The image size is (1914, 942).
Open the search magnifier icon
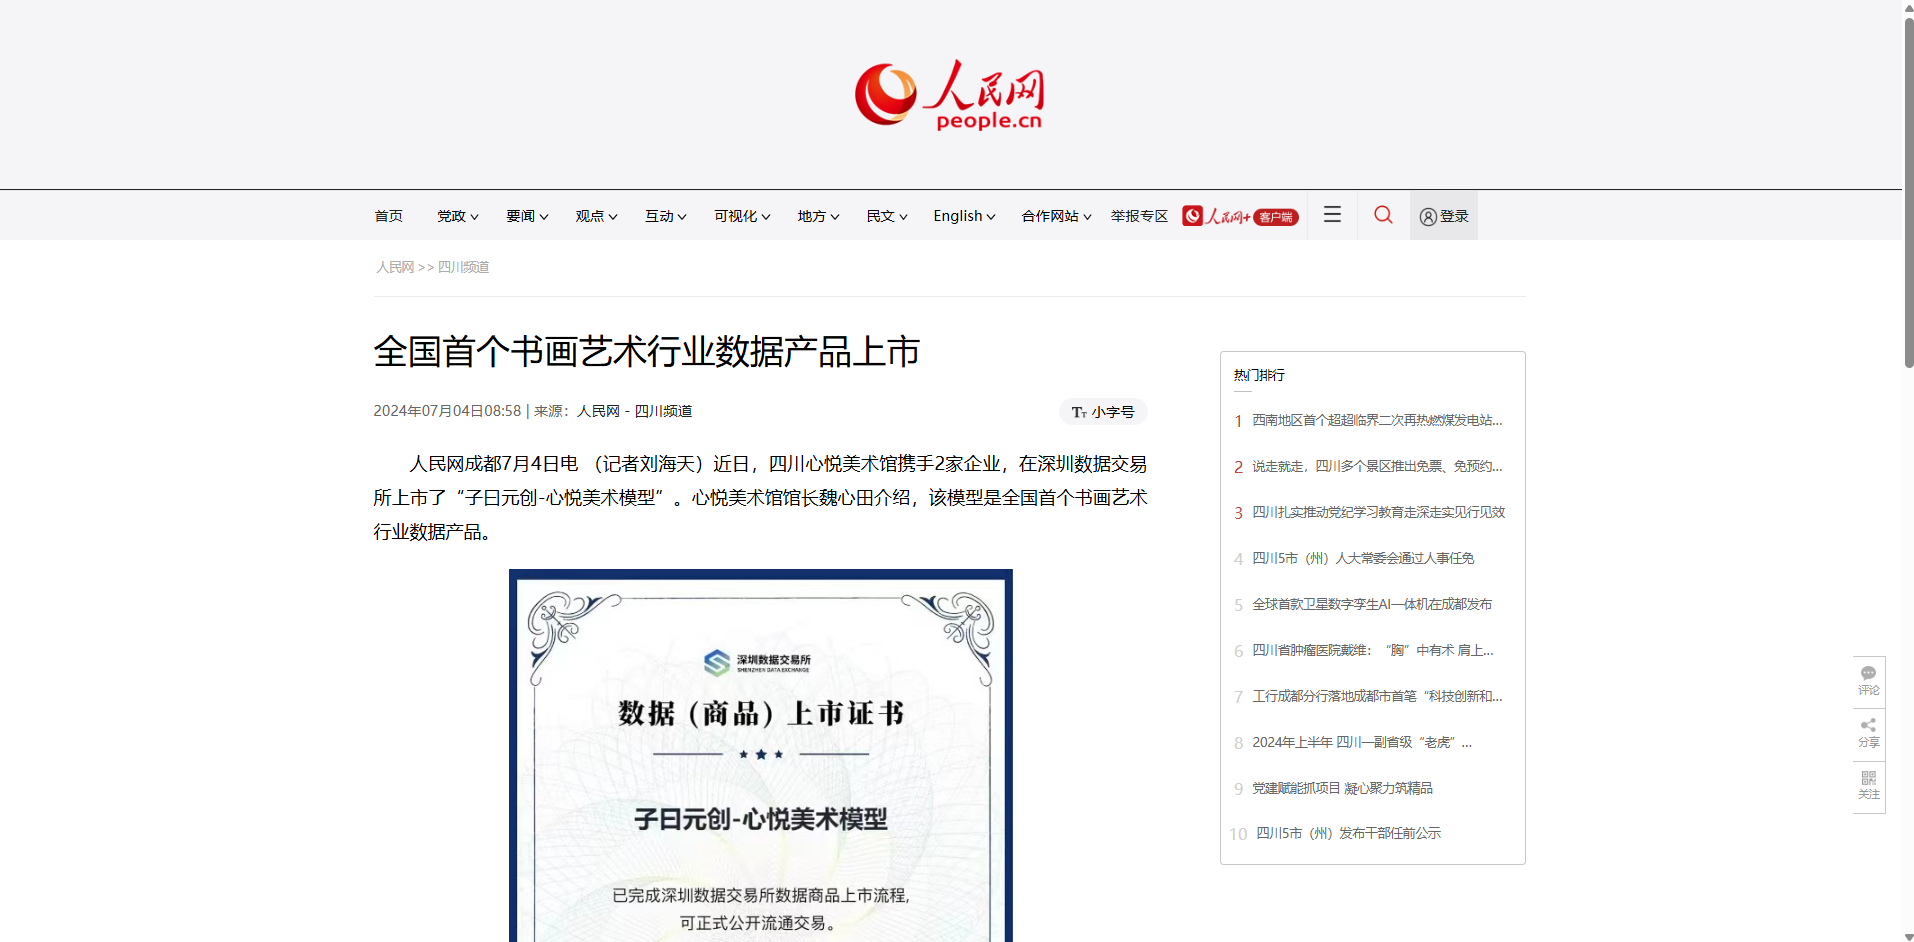[1383, 215]
